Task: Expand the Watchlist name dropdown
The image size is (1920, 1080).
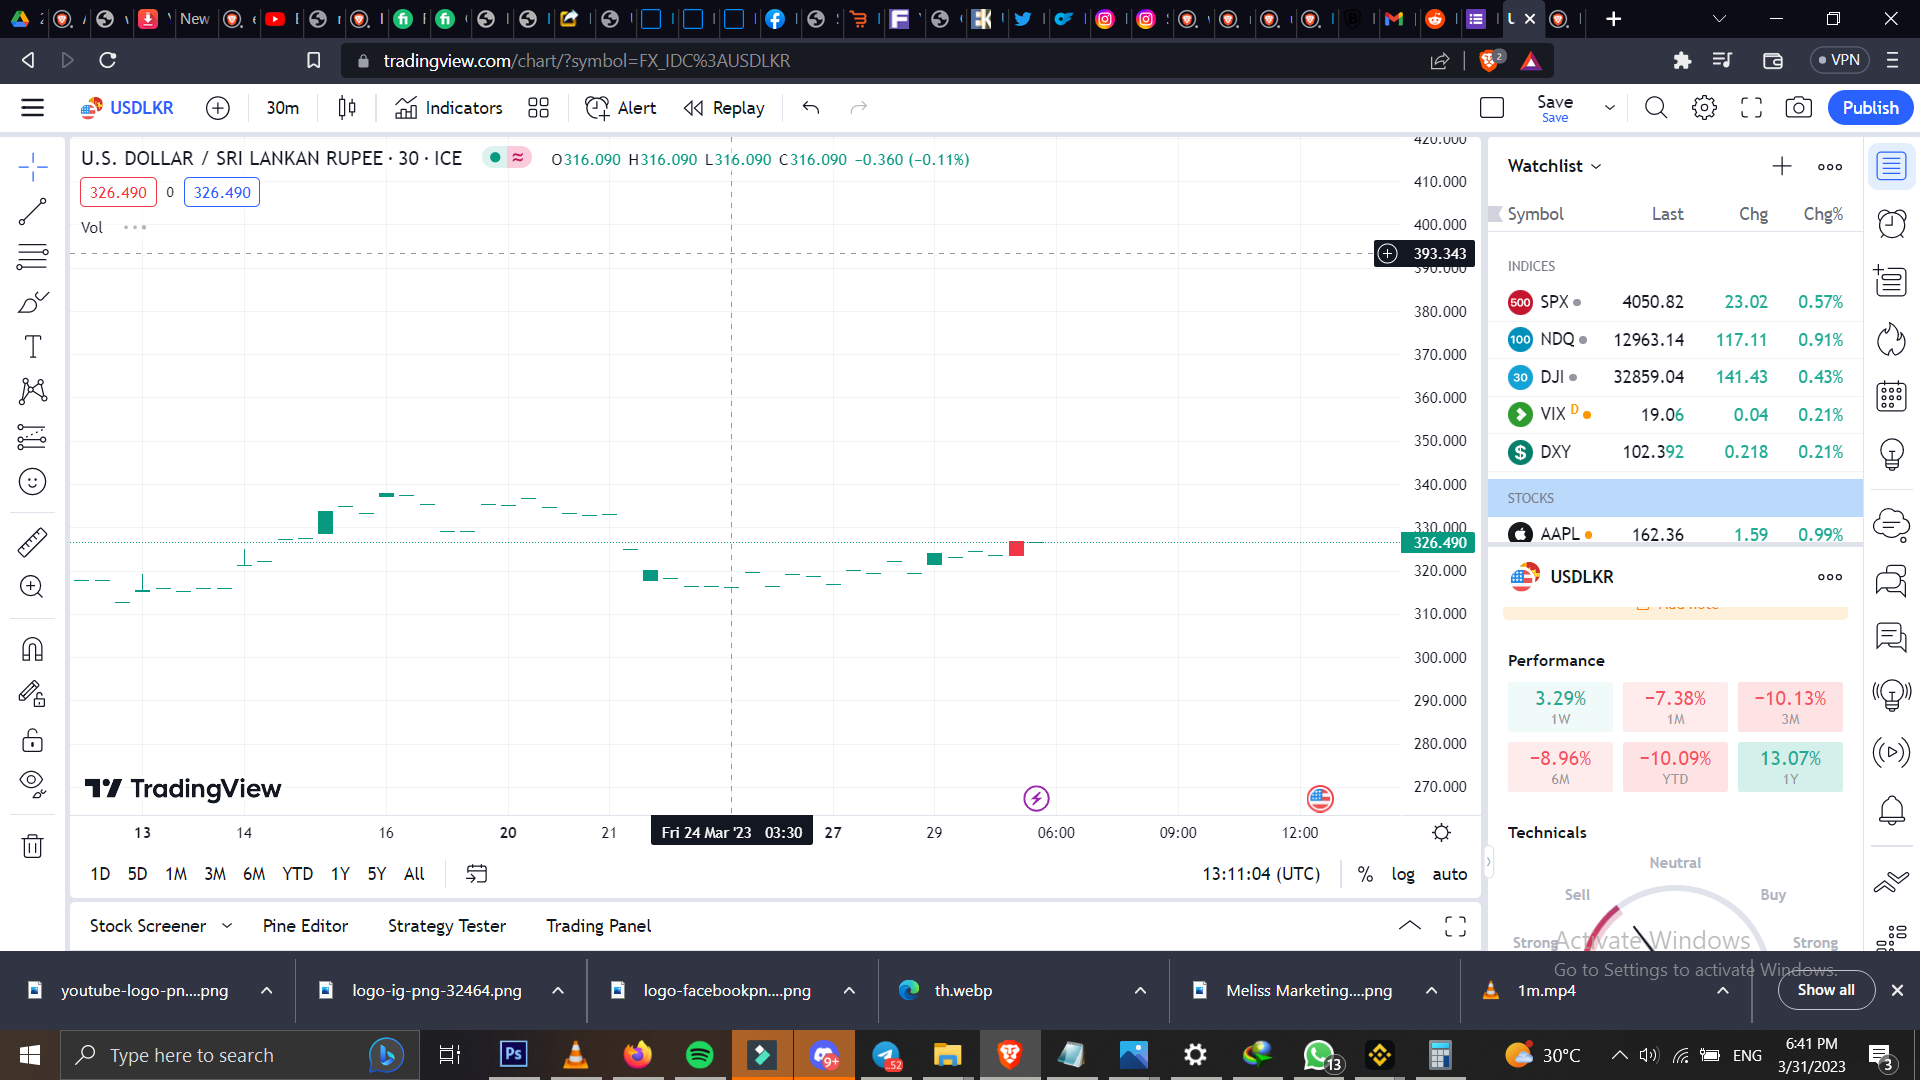Action: click(x=1555, y=166)
